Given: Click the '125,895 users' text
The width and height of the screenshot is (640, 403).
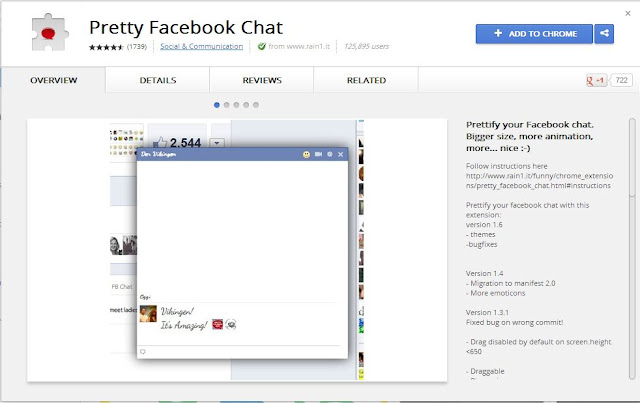Looking at the screenshot, I should point(366,47).
